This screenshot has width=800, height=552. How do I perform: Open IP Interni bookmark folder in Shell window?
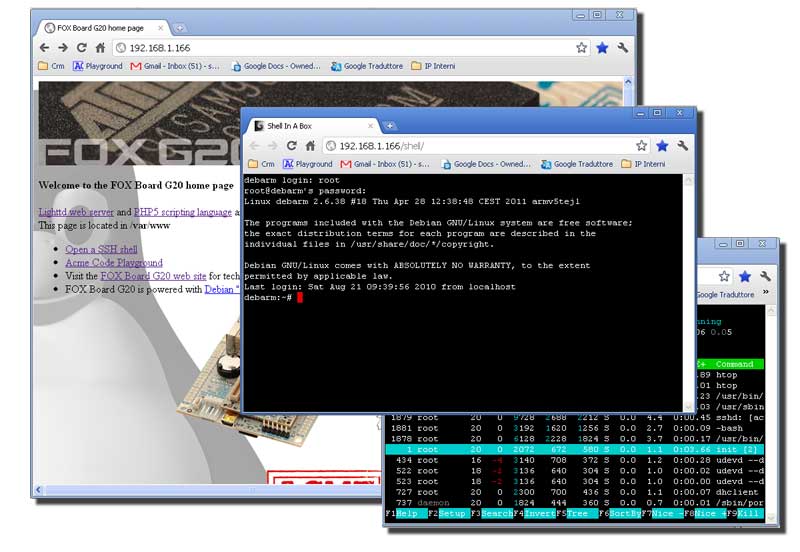tap(641, 164)
